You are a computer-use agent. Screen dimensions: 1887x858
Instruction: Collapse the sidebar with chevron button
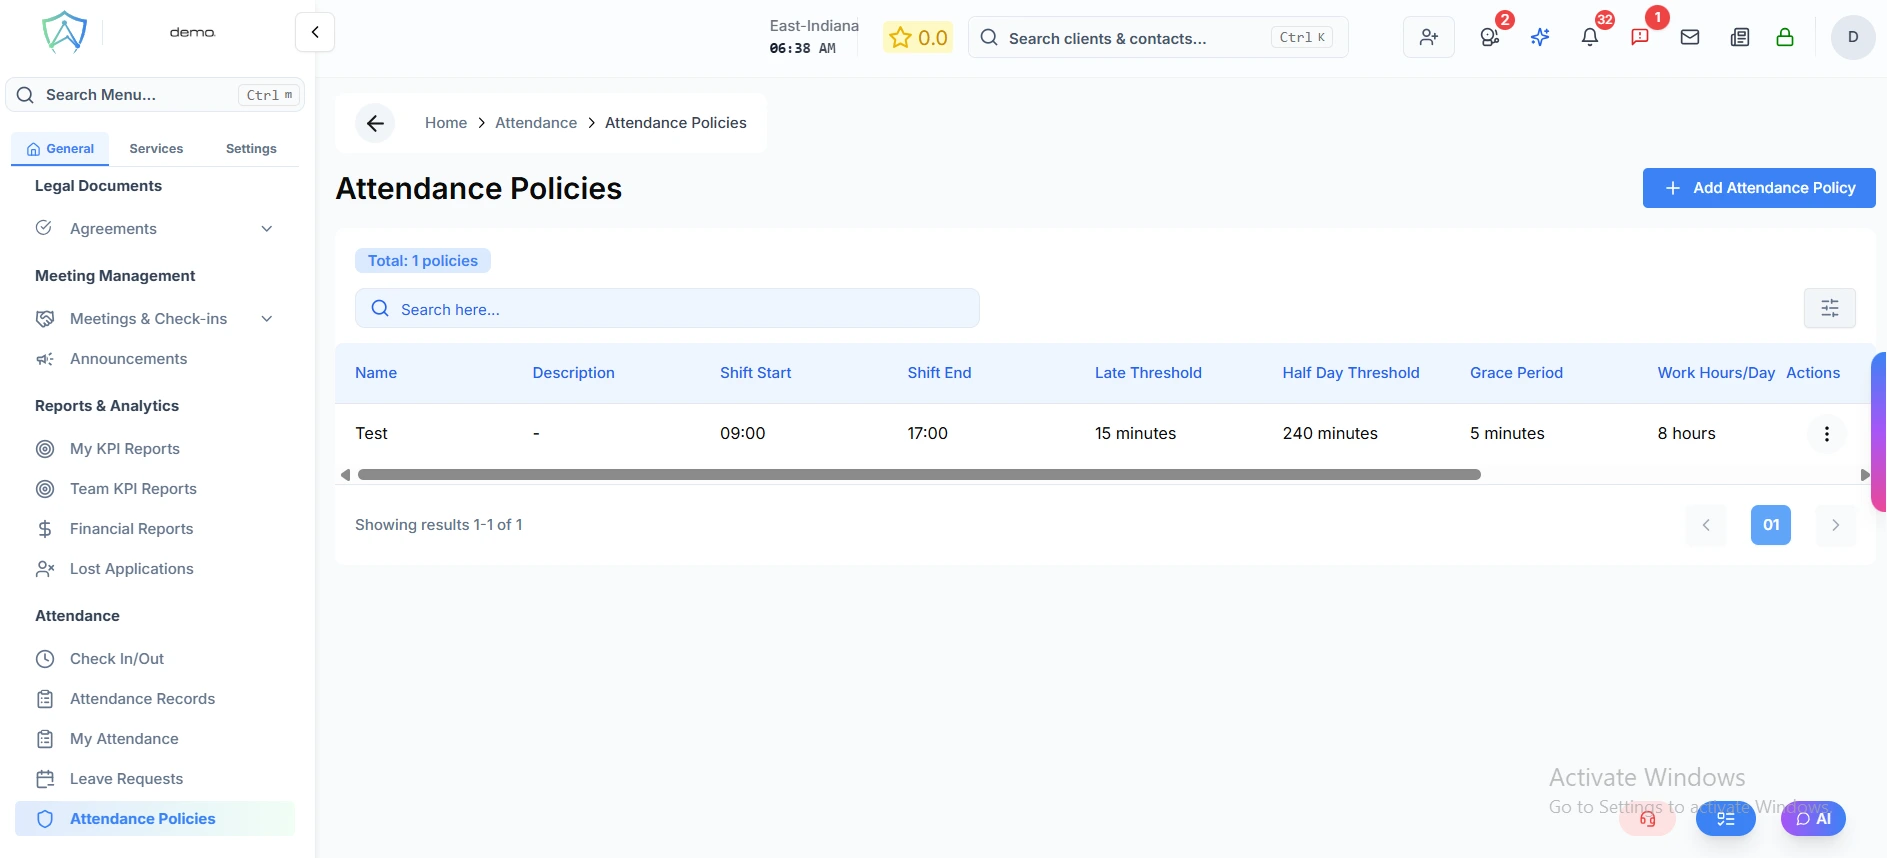tap(315, 32)
